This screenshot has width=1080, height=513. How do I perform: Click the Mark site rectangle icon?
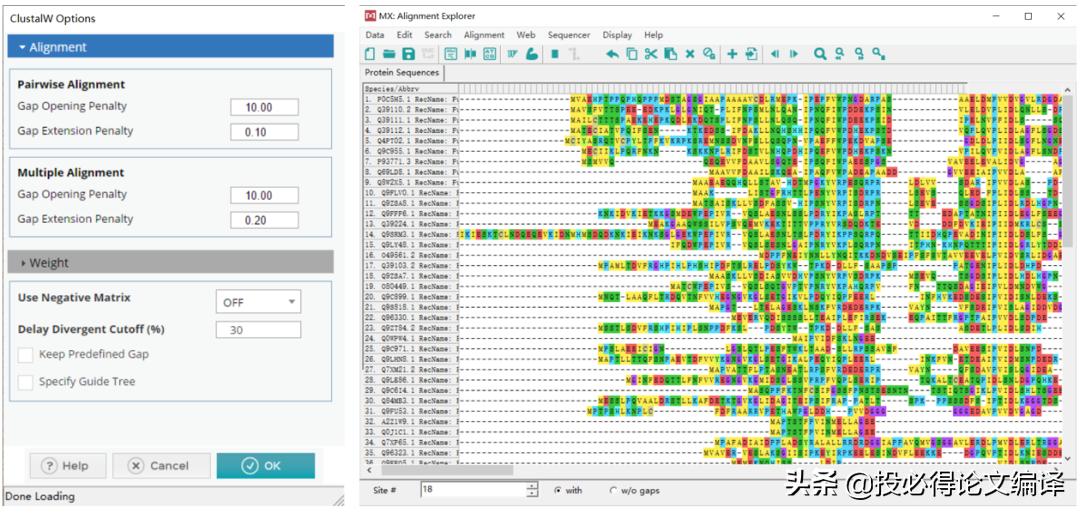pyautogui.click(x=555, y=54)
